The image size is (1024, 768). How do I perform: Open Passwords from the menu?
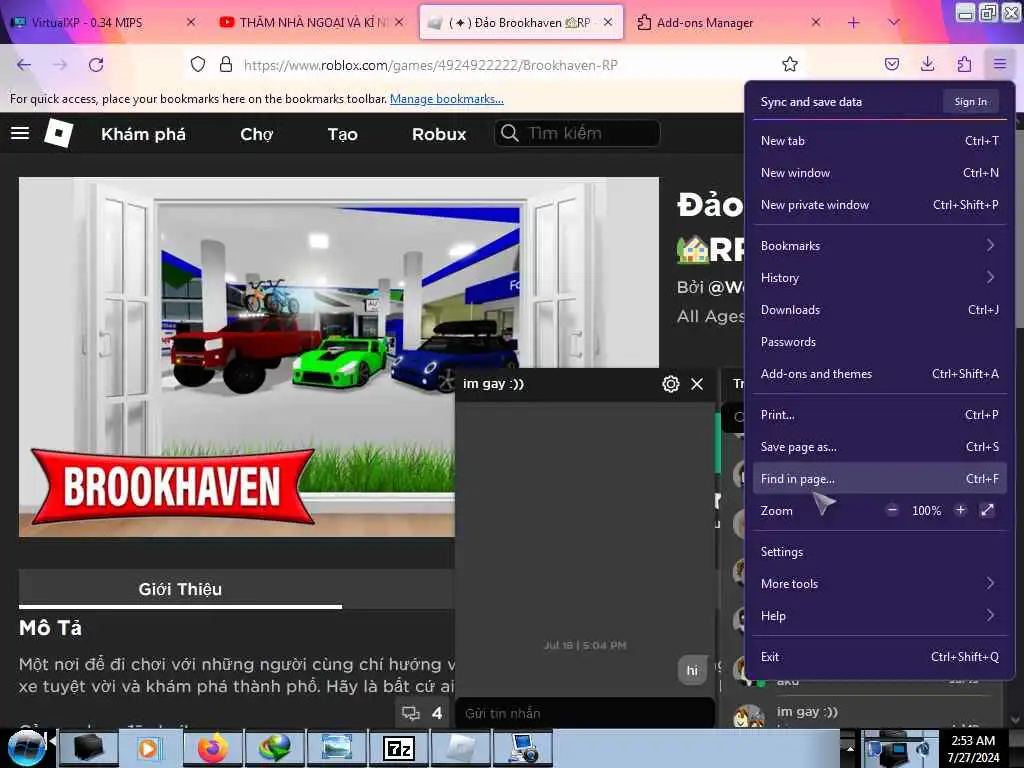click(x=879, y=342)
